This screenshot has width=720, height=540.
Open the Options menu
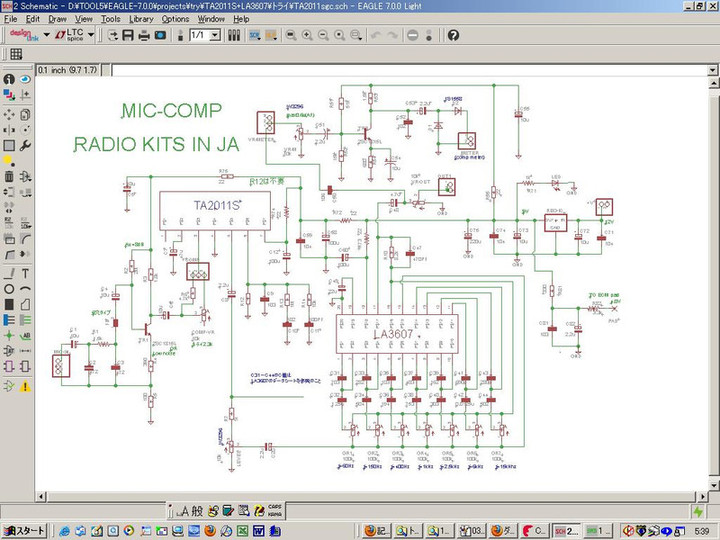(x=175, y=19)
